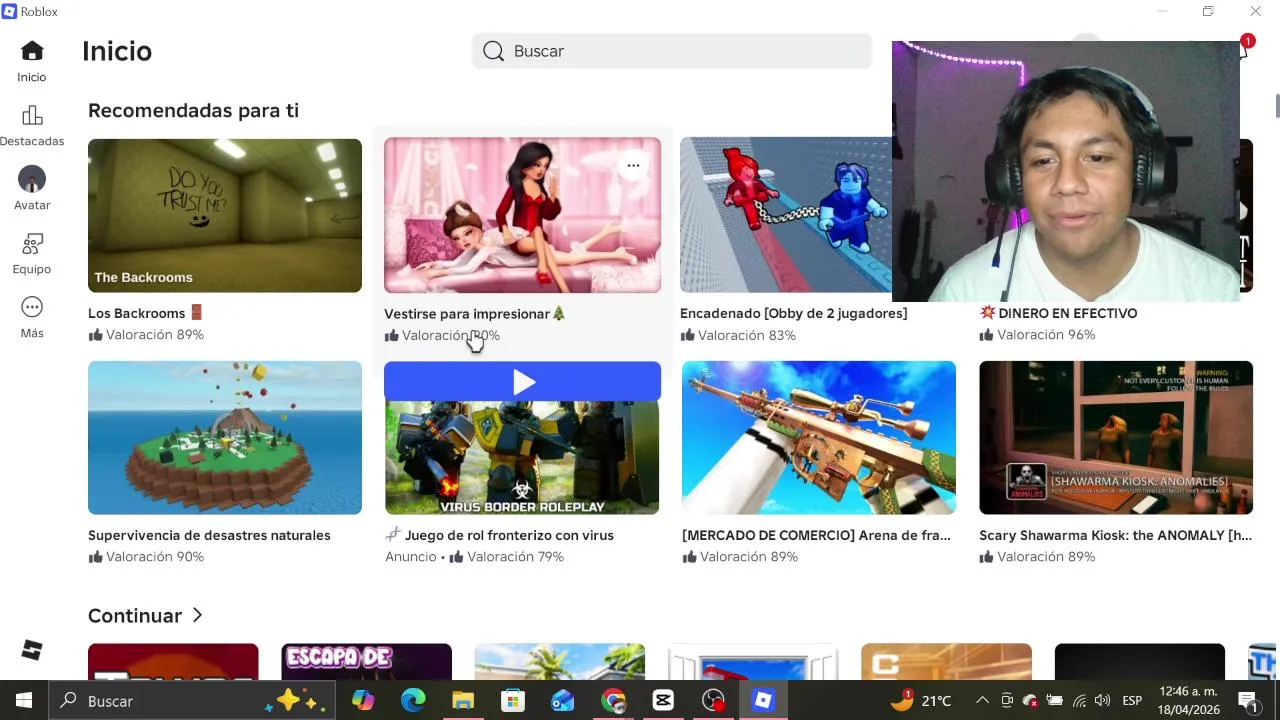Click Valoración 89% under Los Backrooms
The width and height of the screenshot is (1280, 720).
[146, 335]
